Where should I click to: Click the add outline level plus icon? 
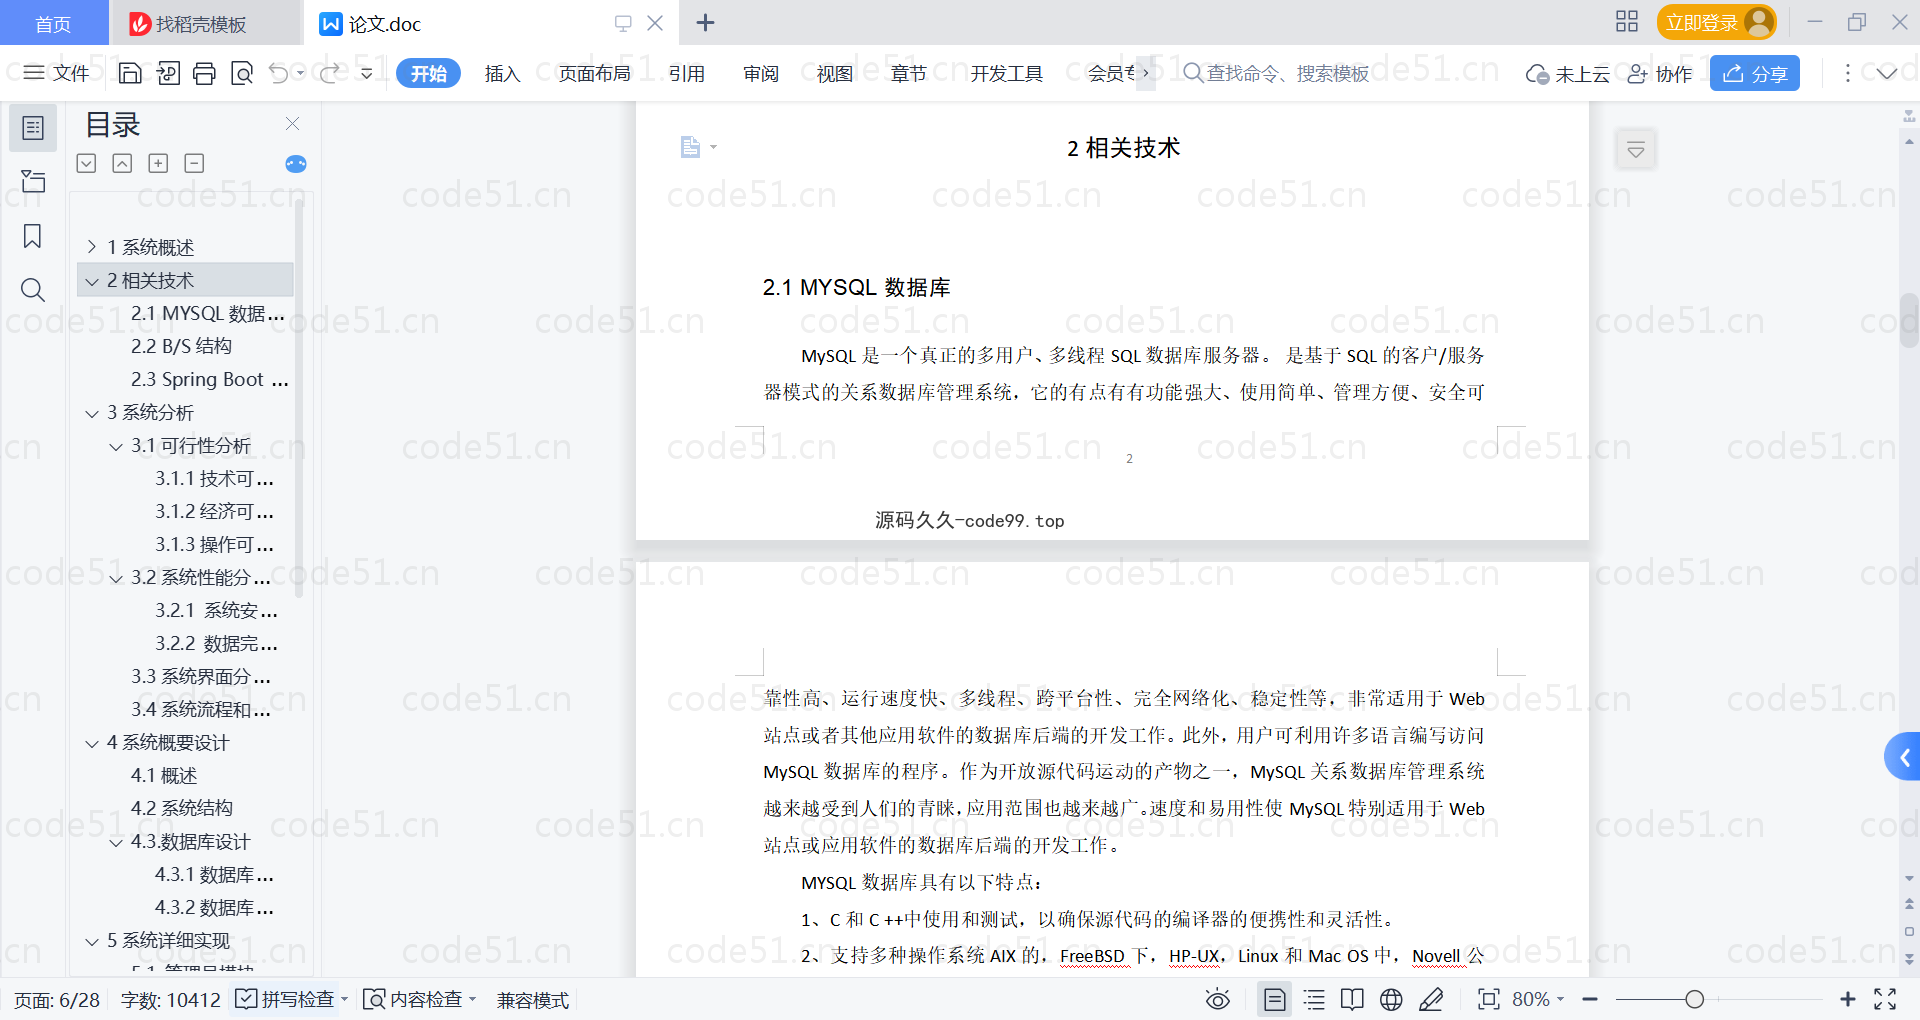pos(158,163)
